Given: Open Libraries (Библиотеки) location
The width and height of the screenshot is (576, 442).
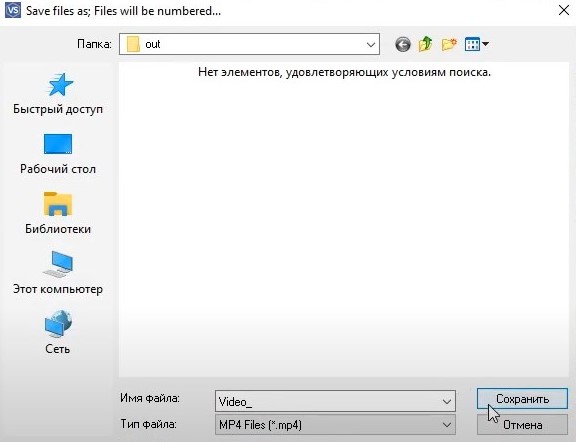Looking at the screenshot, I should coord(58,213).
